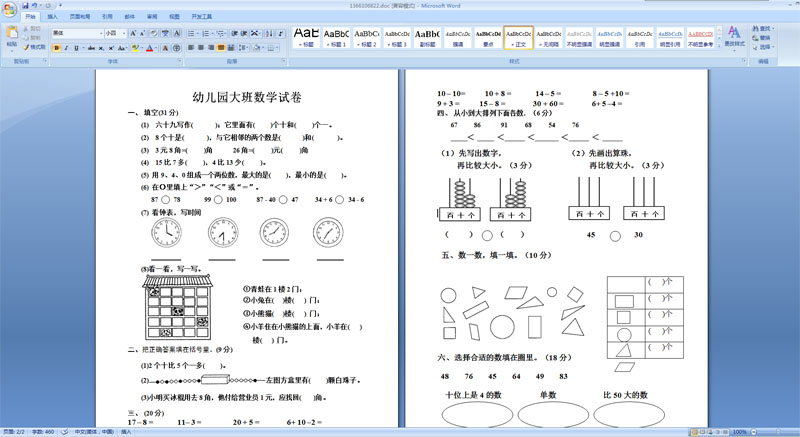800x437 pixels.
Task: Show or hide paragraph marks
Action: pyautogui.click(x=280, y=33)
